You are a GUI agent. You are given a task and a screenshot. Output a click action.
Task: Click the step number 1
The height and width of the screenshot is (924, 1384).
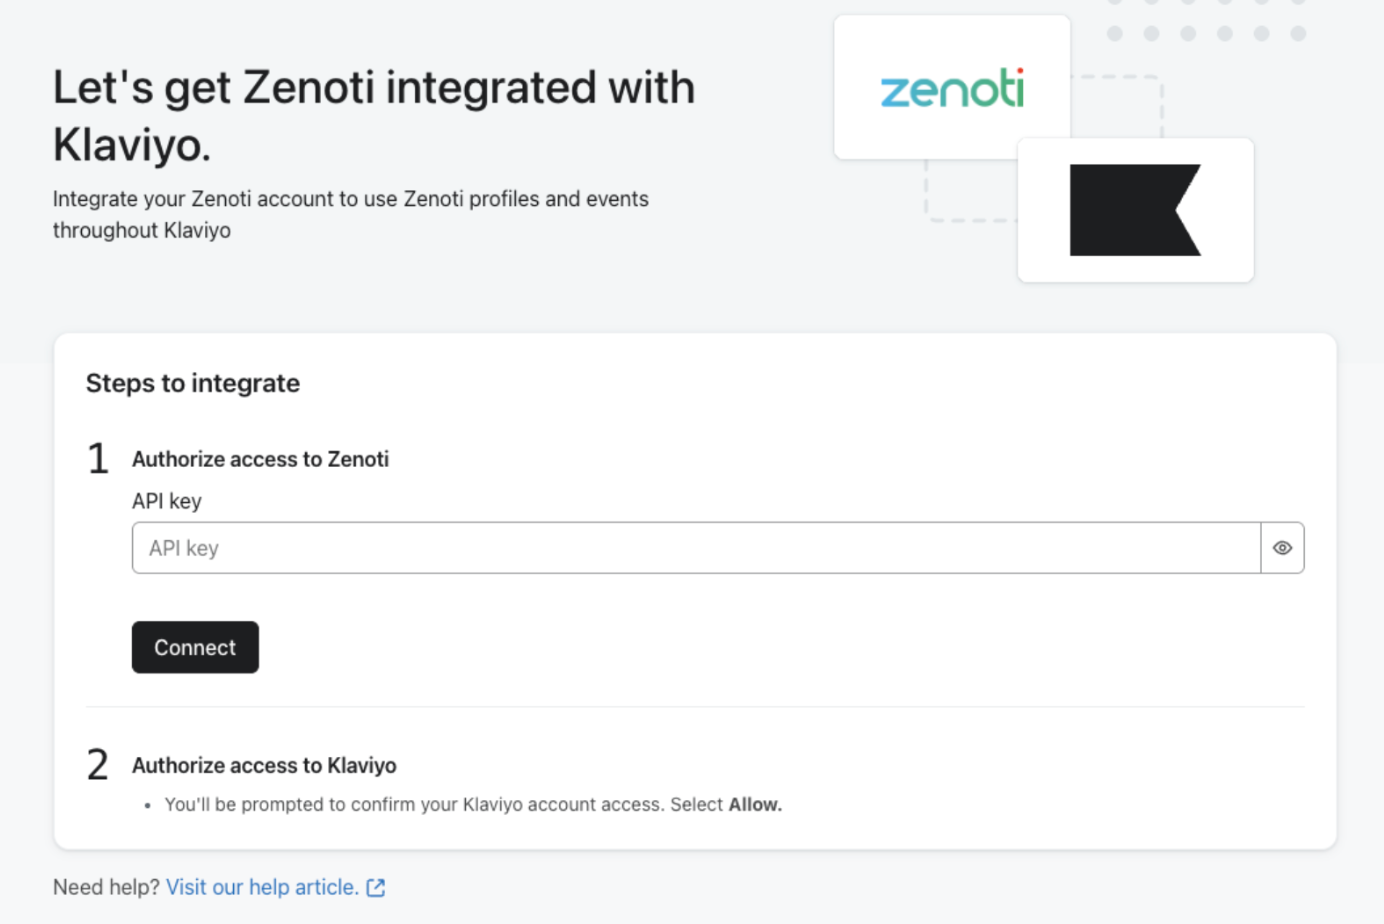click(x=98, y=459)
